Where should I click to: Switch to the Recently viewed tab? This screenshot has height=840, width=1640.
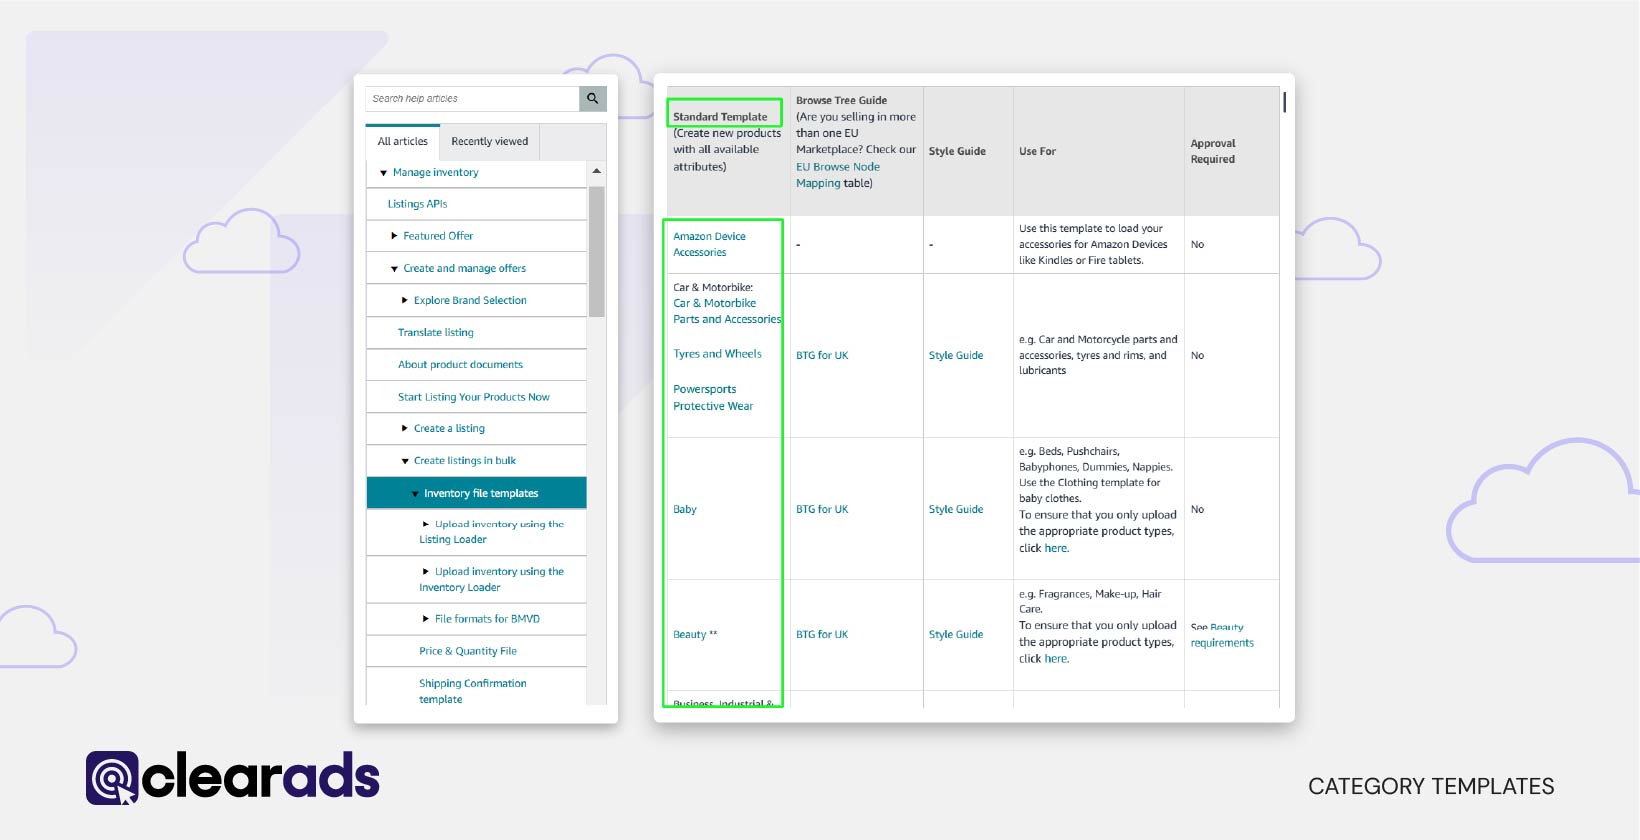pyautogui.click(x=489, y=142)
